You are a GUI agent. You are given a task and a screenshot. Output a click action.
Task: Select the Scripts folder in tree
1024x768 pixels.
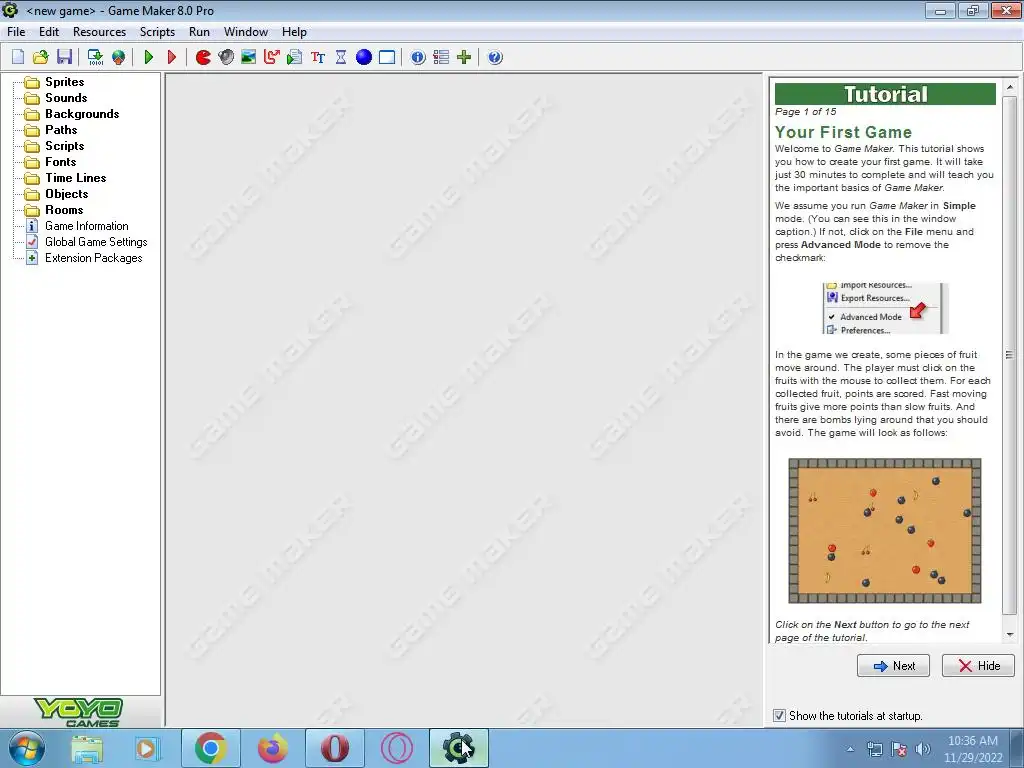coord(55,146)
